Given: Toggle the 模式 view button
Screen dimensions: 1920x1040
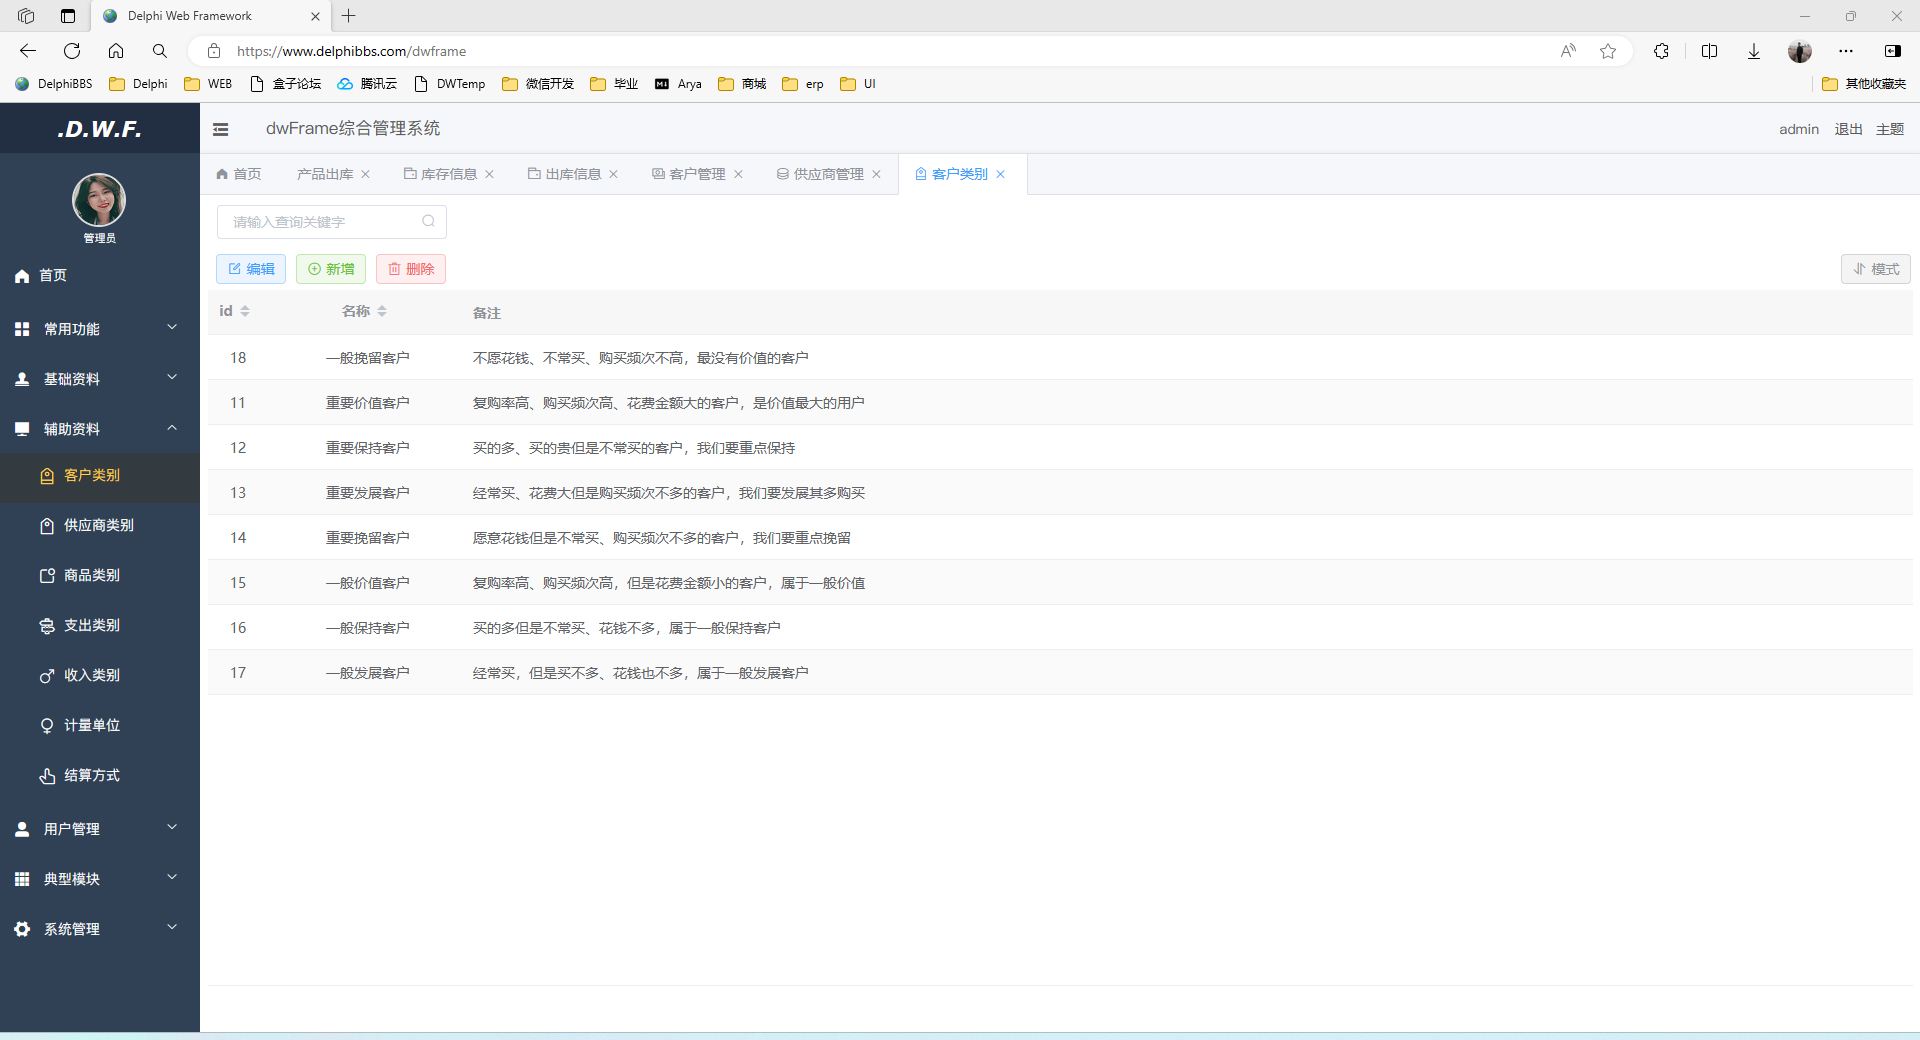Looking at the screenshot, I should pyautogui.click(x=1875, y=269).
